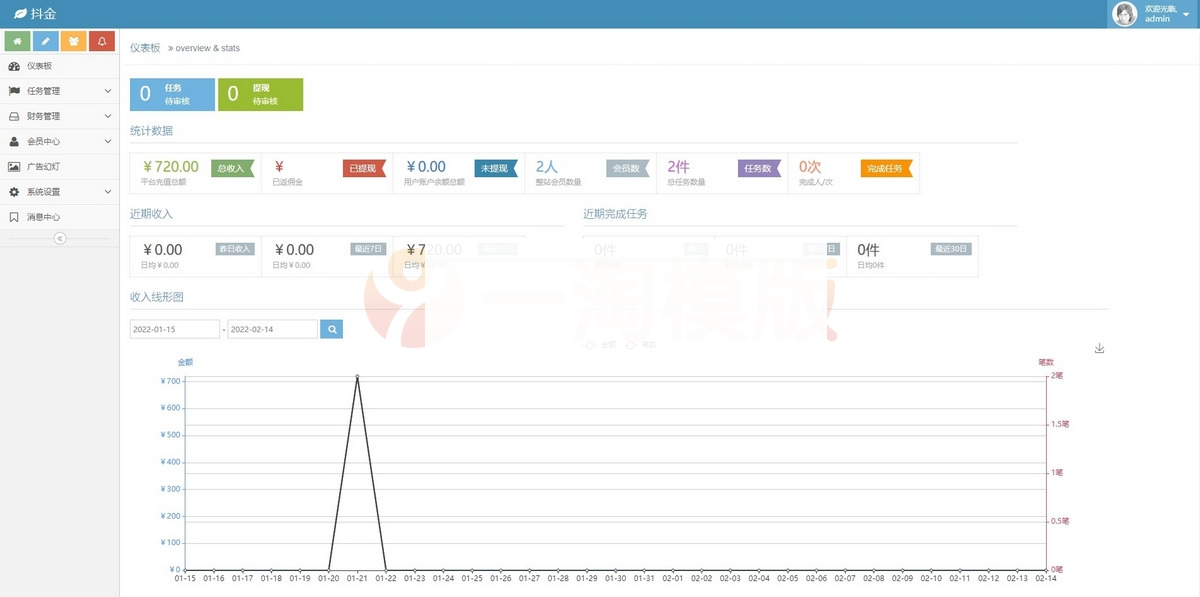Open 广告幻灯 in the sidebar
Screen dimensions: 1200x597
pos(43,167)
